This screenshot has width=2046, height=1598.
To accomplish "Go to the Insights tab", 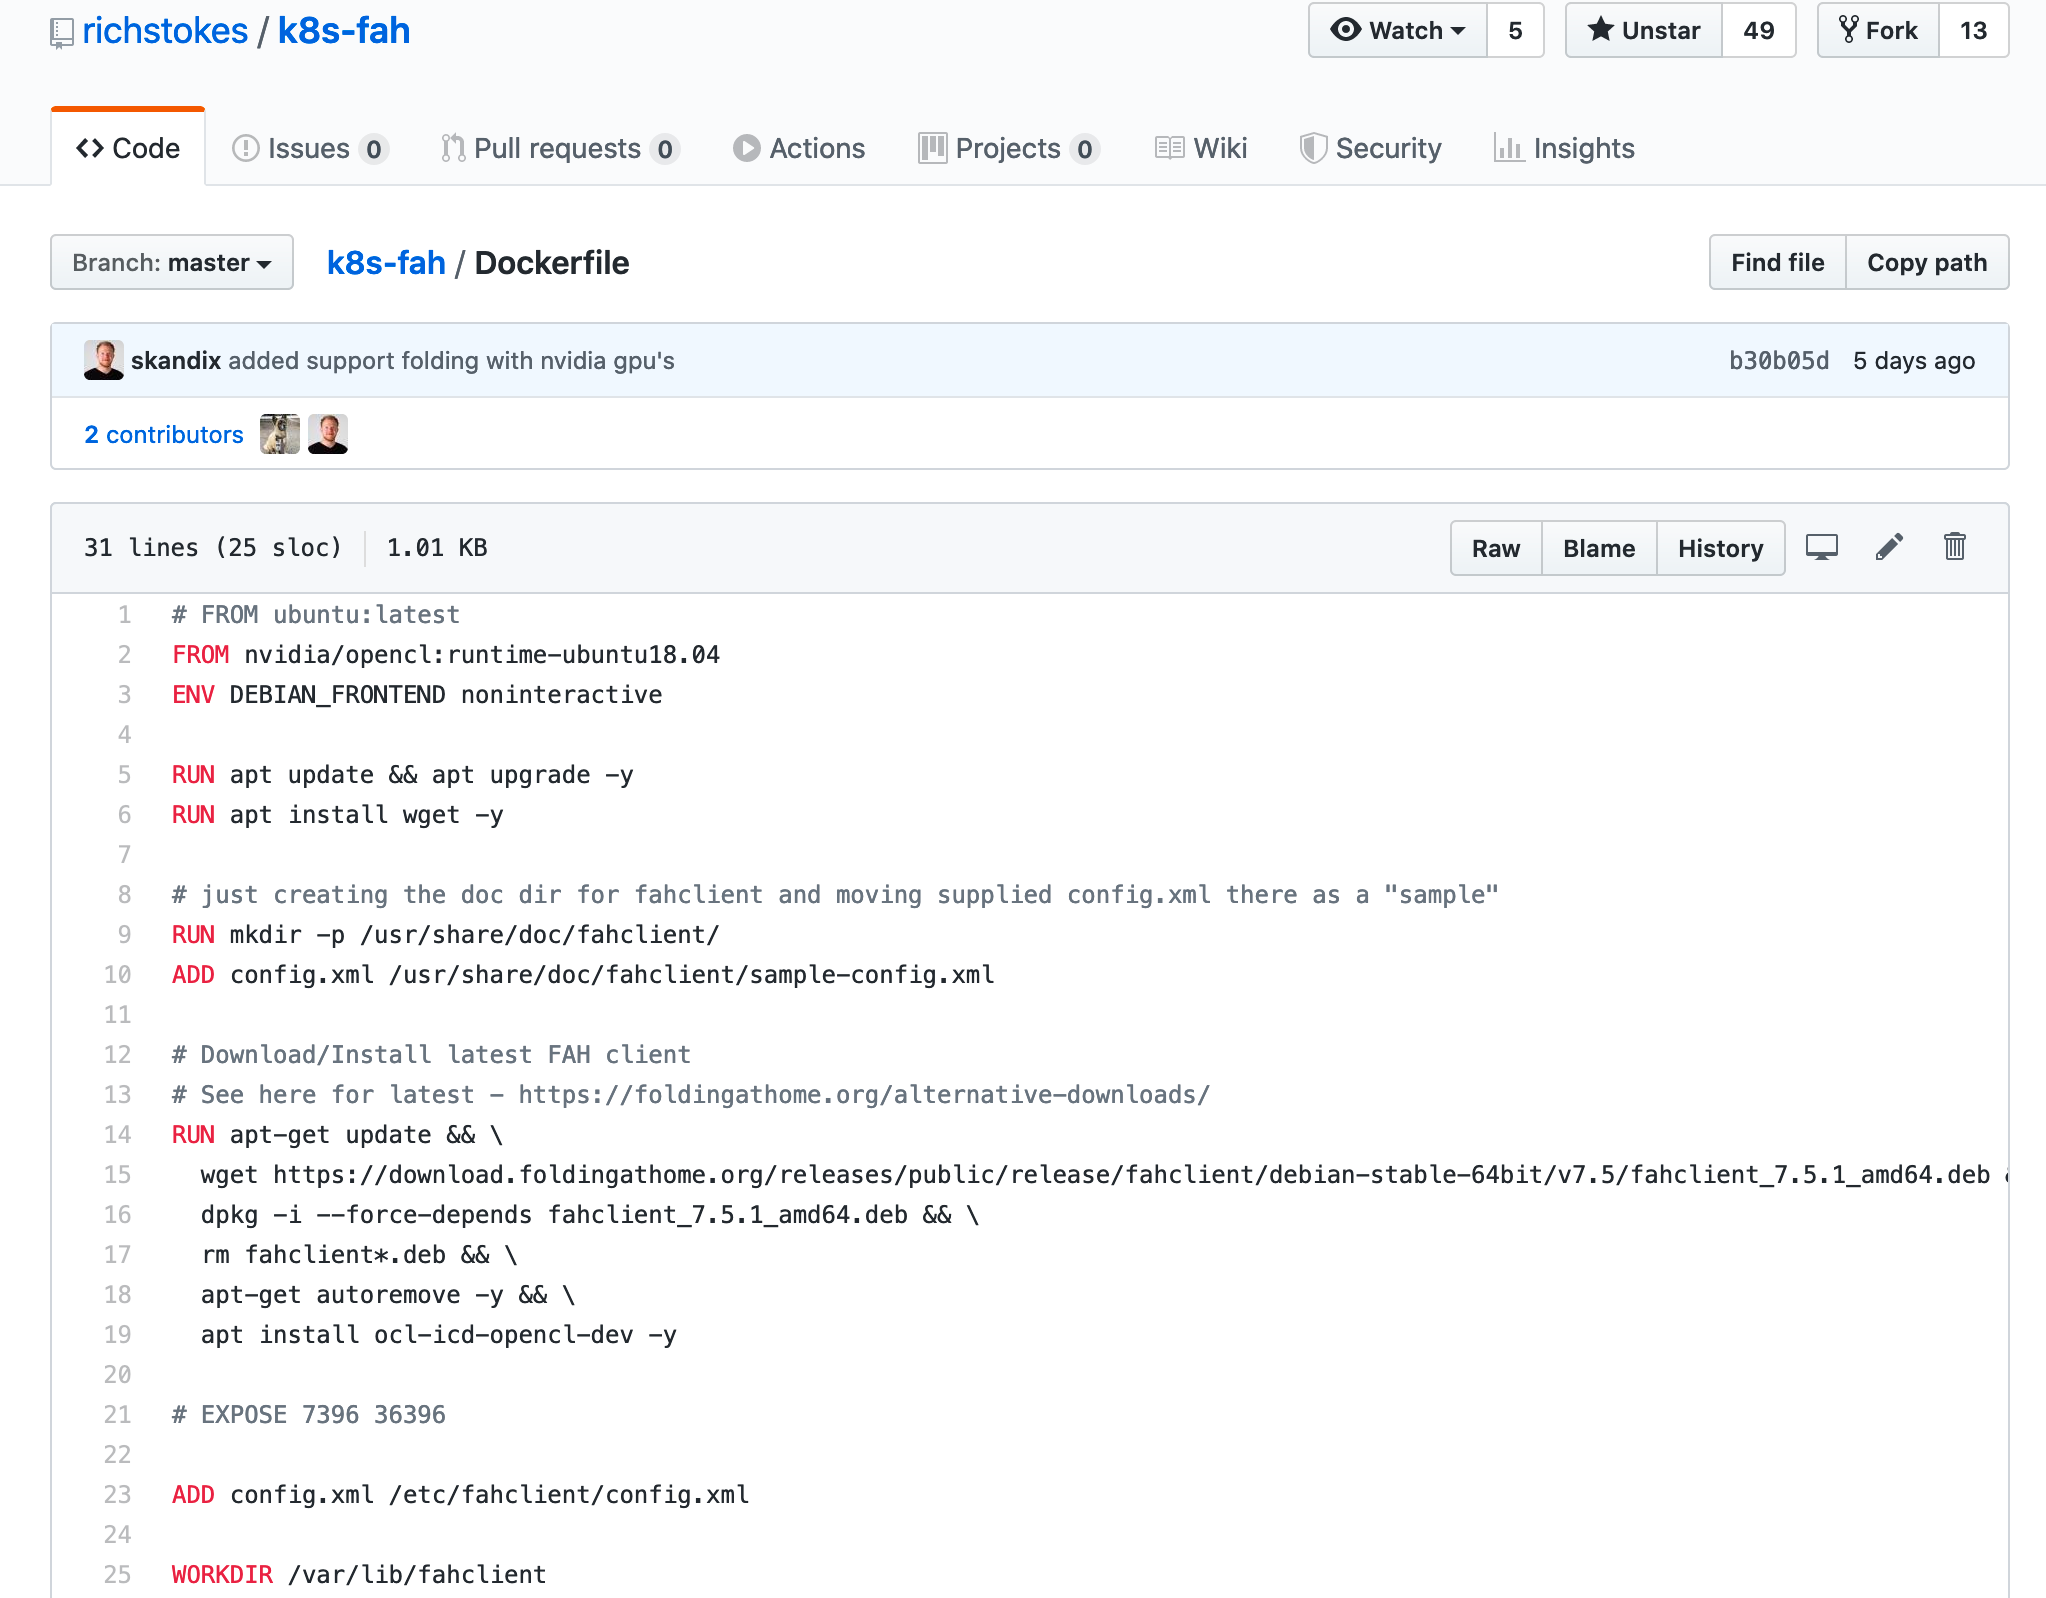I will point(1565,149).
